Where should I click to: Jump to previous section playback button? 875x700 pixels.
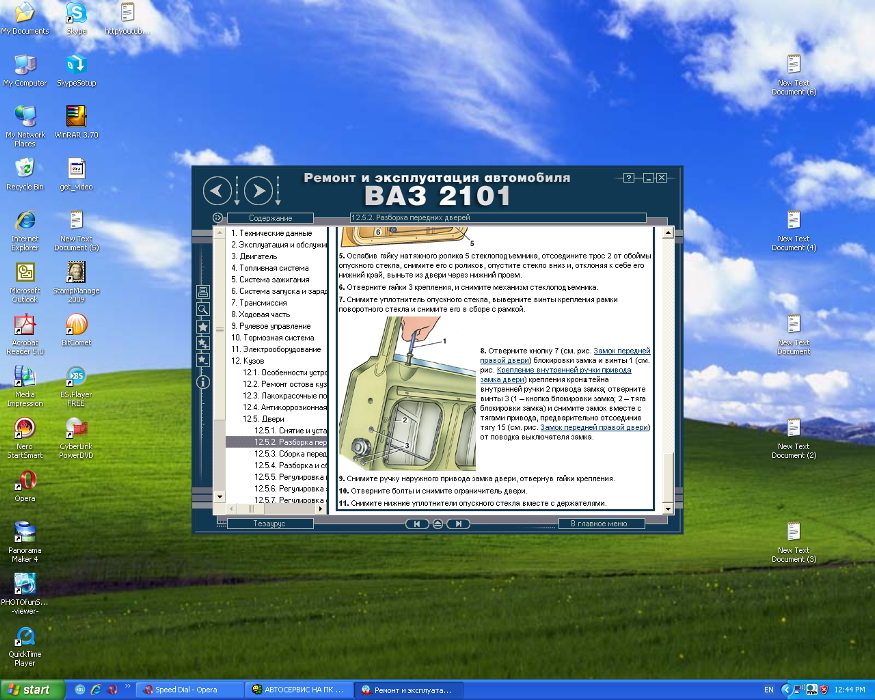pyautogui.click(x=416, y=524)
